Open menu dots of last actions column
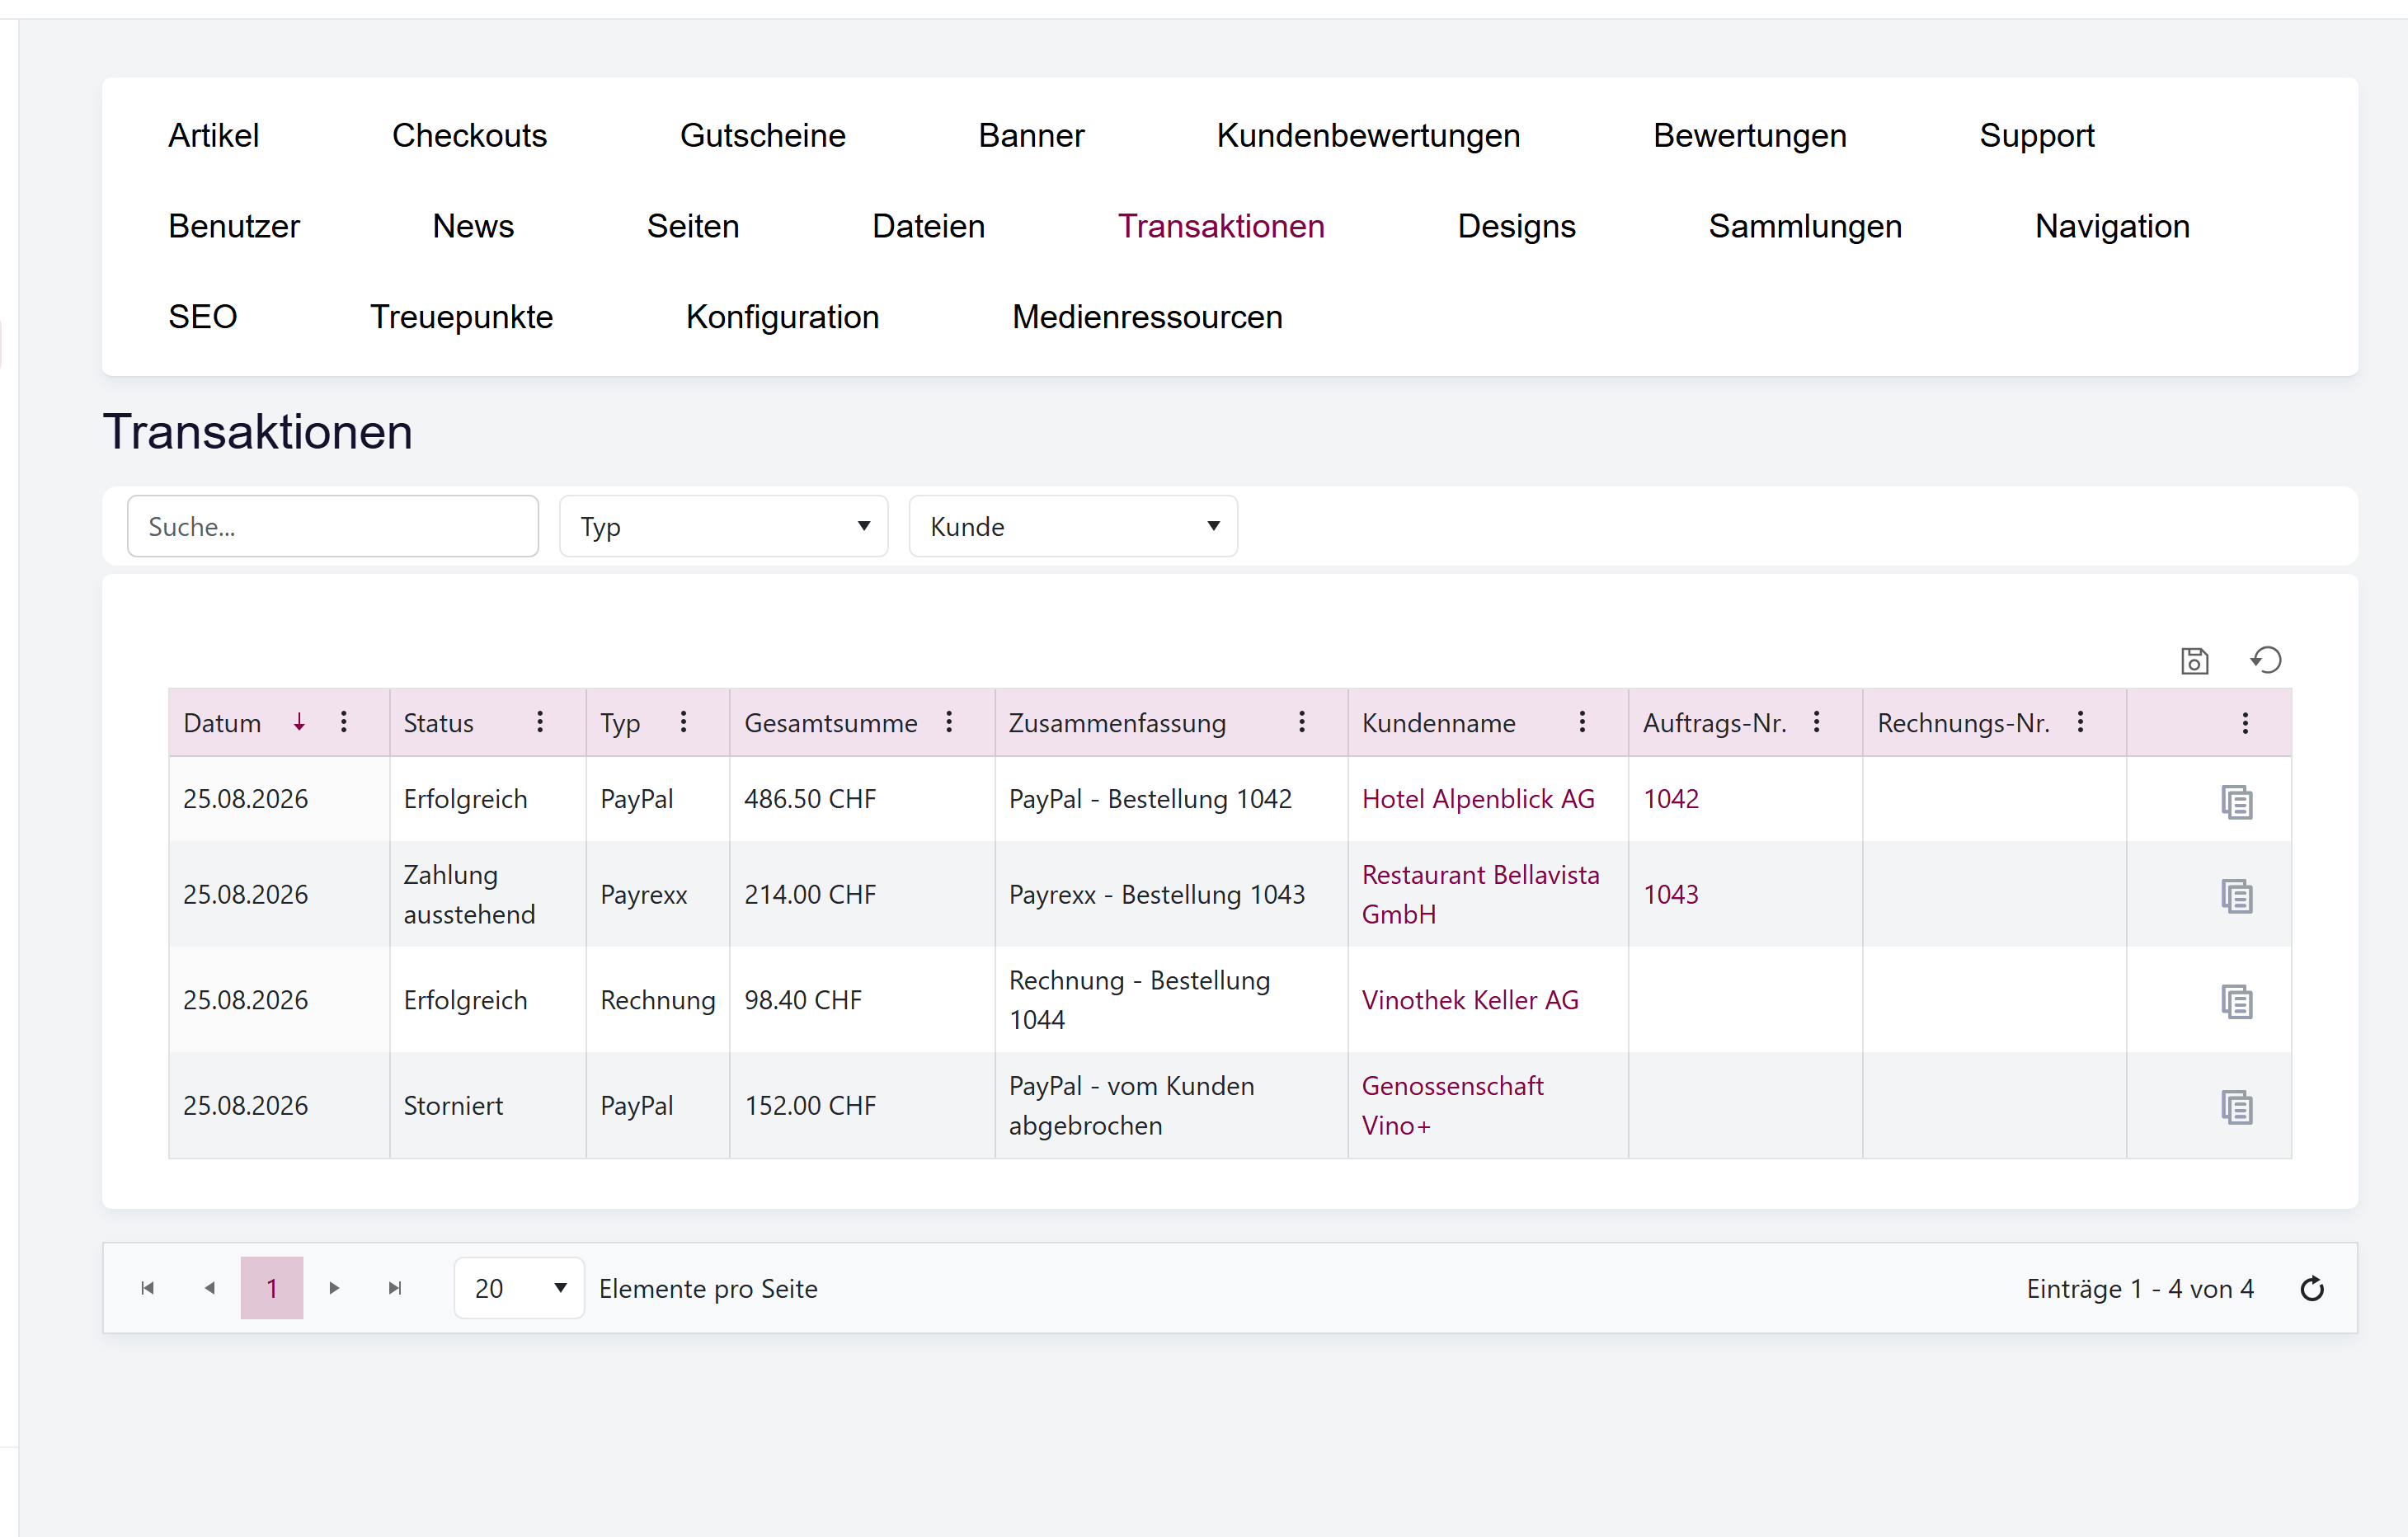The image size is (2408, 1537). [2245, 723]
